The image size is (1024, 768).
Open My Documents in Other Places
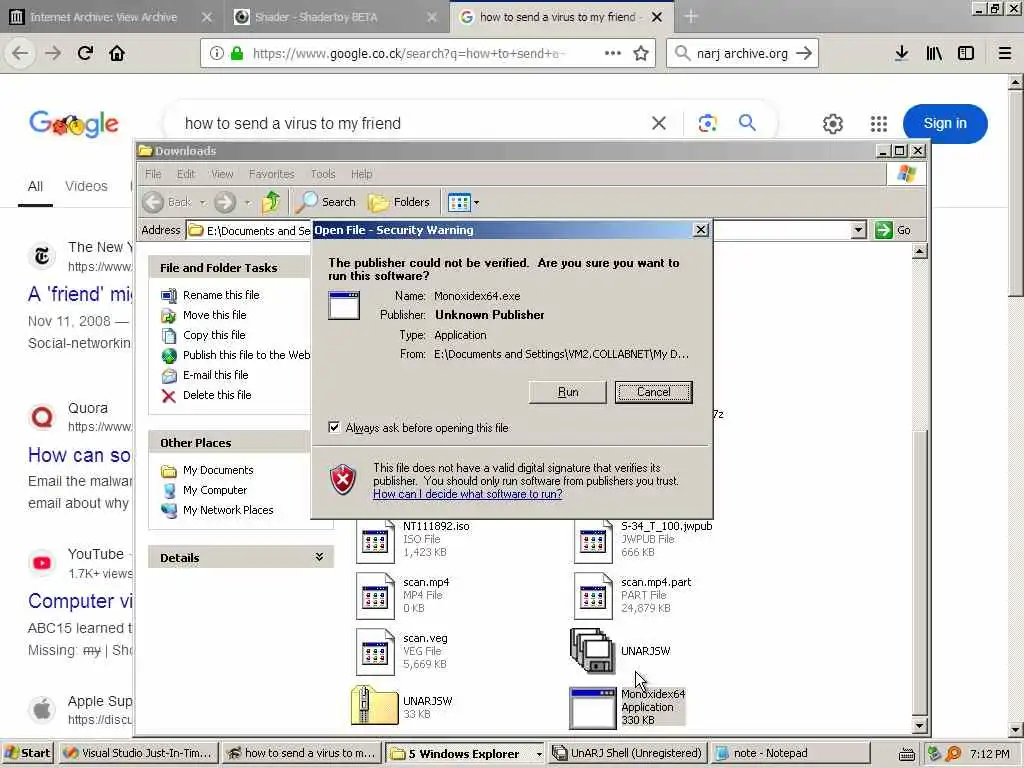[217, 470]
